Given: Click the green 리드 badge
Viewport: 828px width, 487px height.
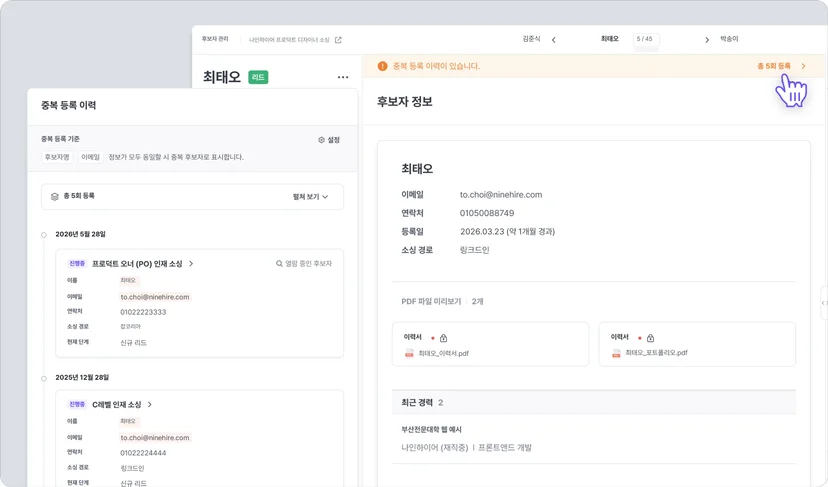Looking at the screenshot, I should 258,77.
